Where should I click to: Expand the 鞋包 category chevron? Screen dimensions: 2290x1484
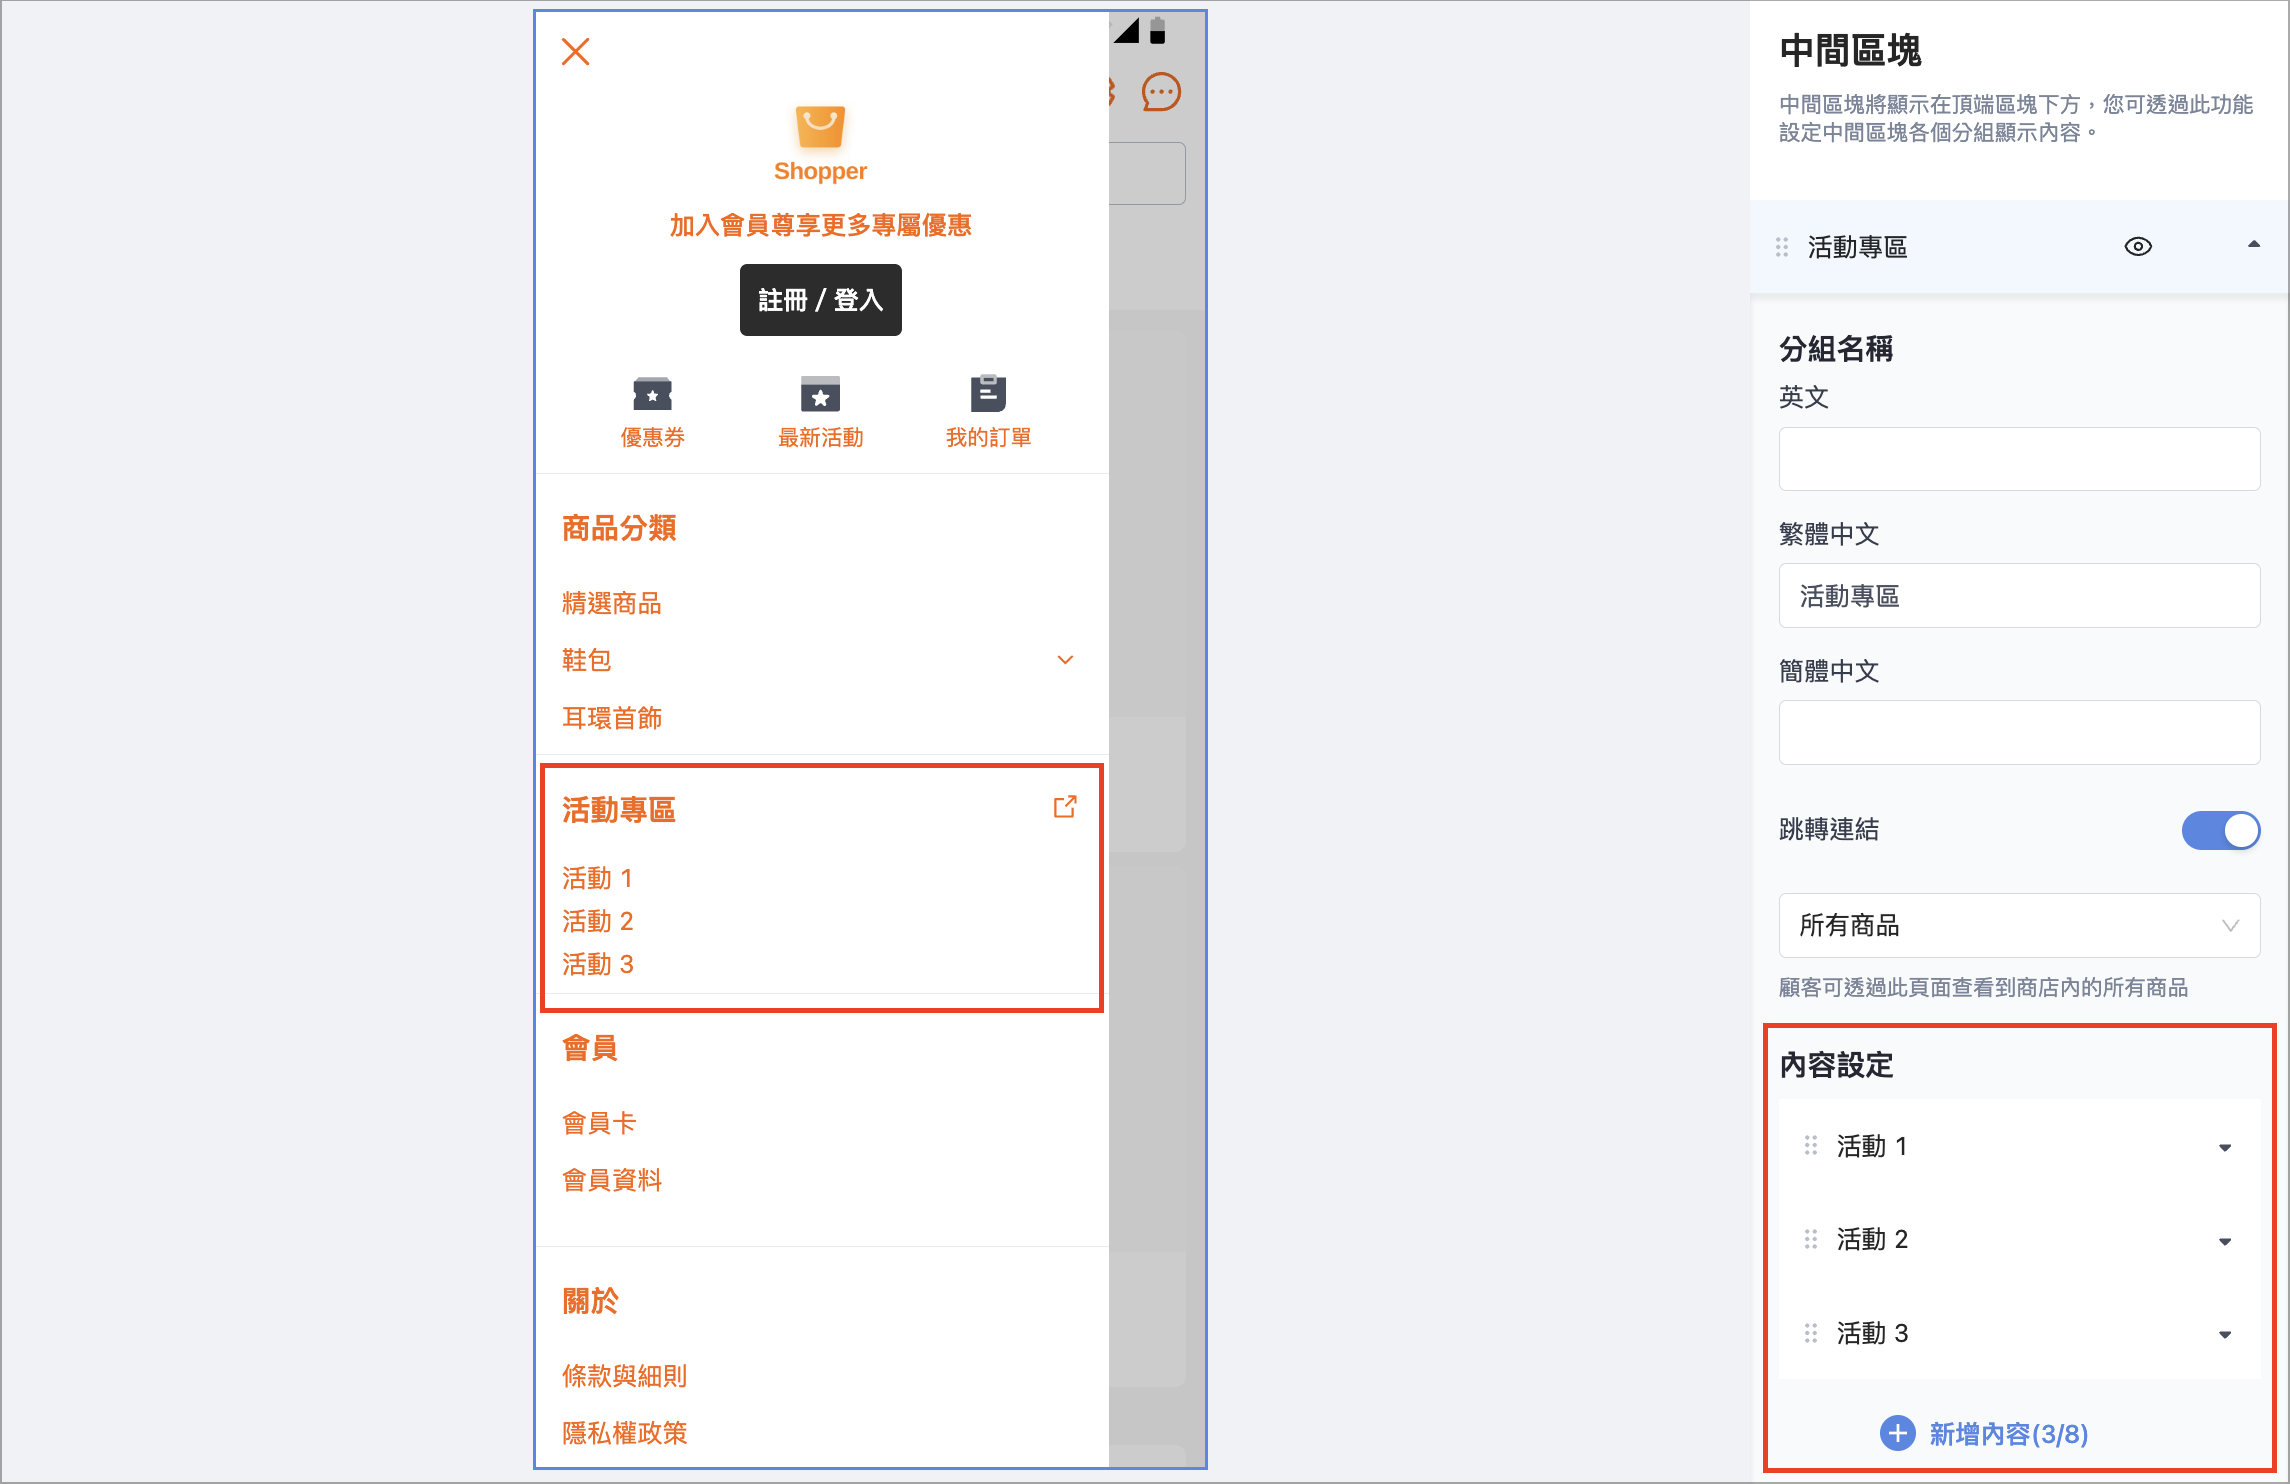coord(1065,660)
